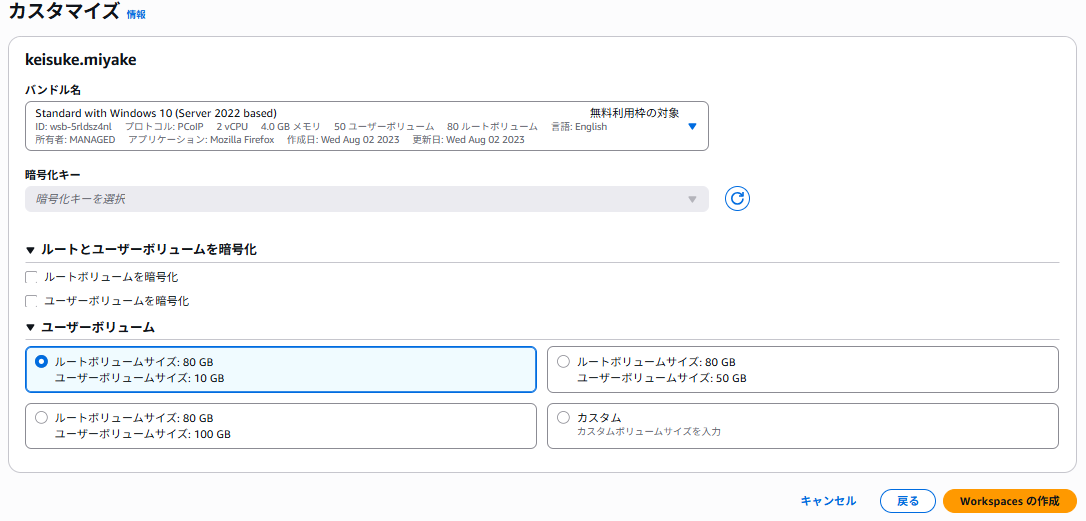Click the ルートとユーザーボリュームを暗号化 heading text
The height and width of the screenshot is (521, 1086).
point(149,250)
